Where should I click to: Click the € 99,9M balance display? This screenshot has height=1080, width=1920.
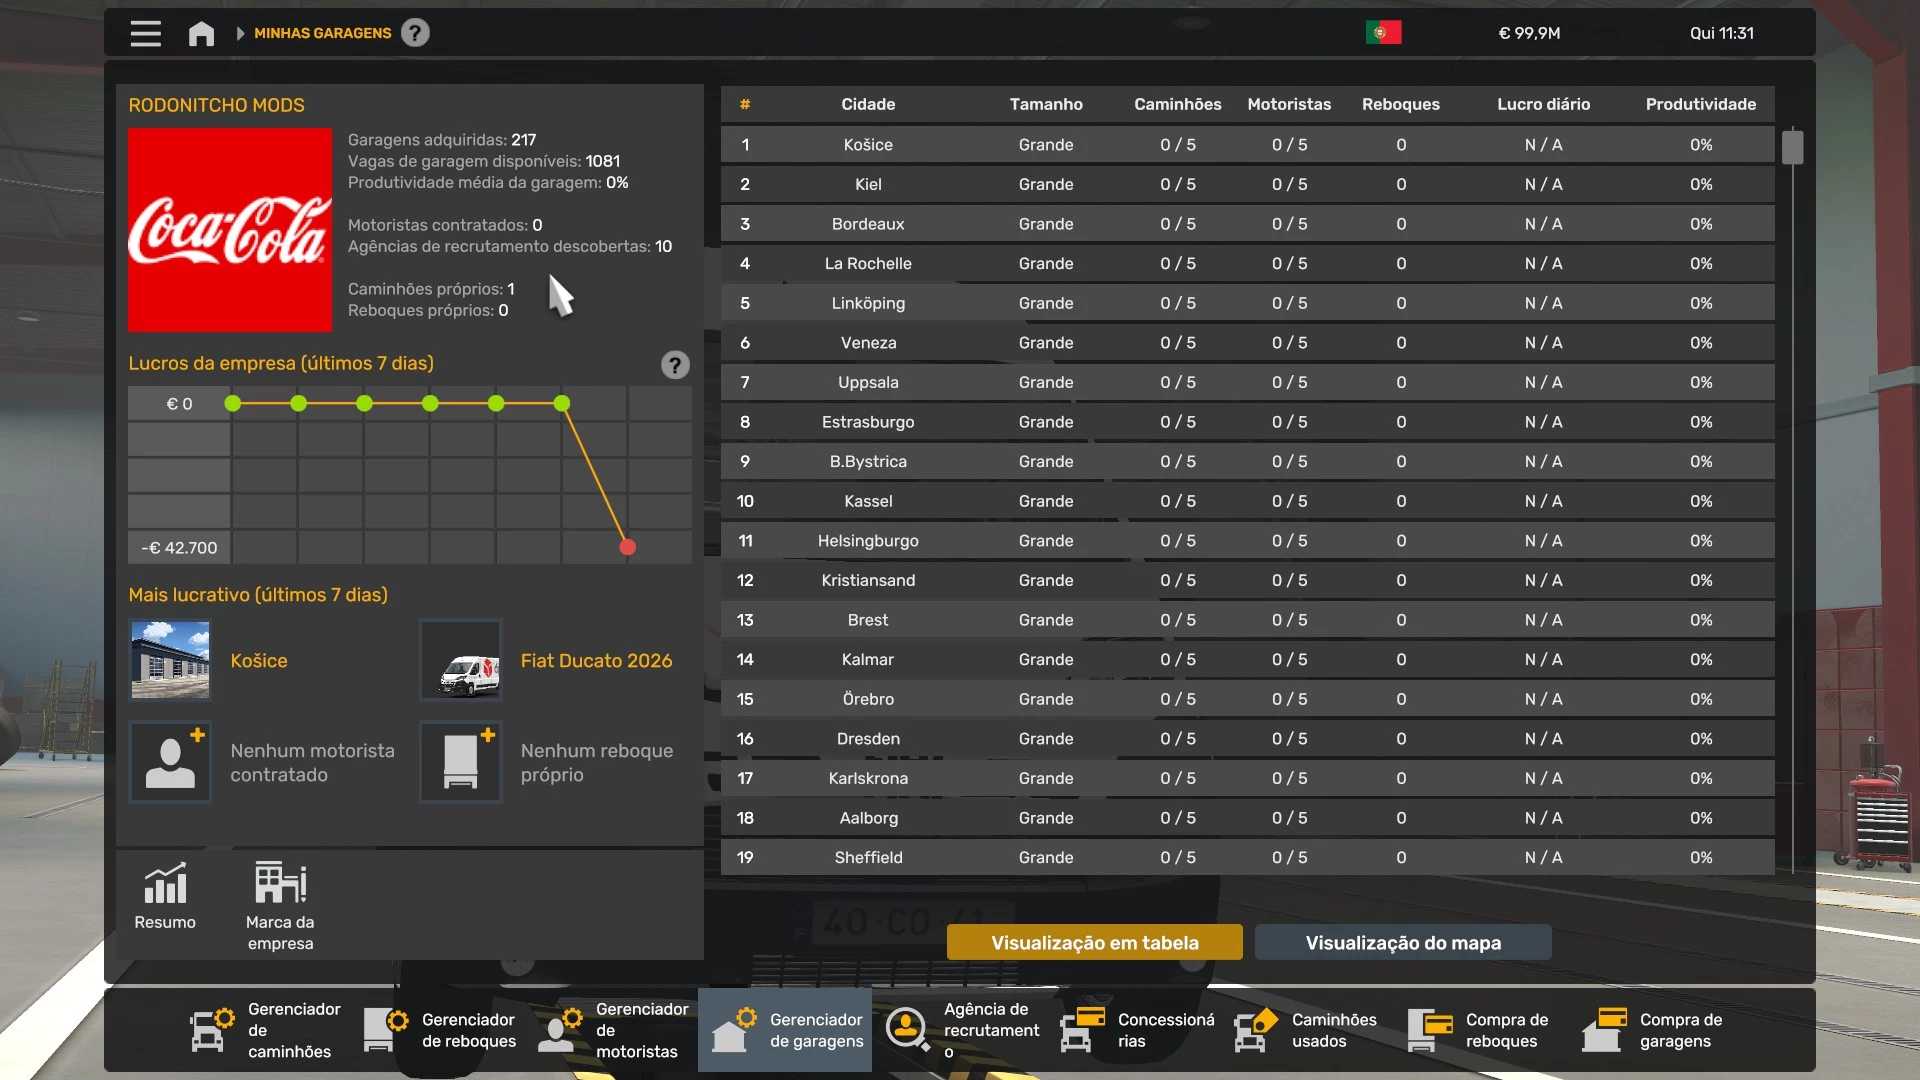1529,33
